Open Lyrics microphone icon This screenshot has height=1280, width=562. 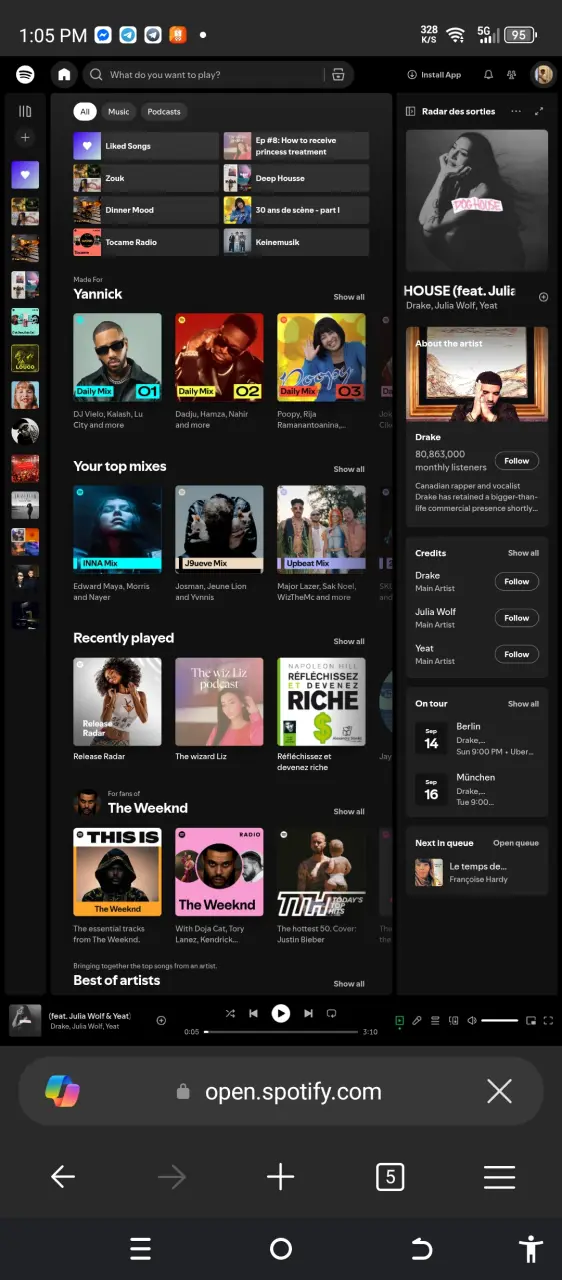pos(417,1020)
